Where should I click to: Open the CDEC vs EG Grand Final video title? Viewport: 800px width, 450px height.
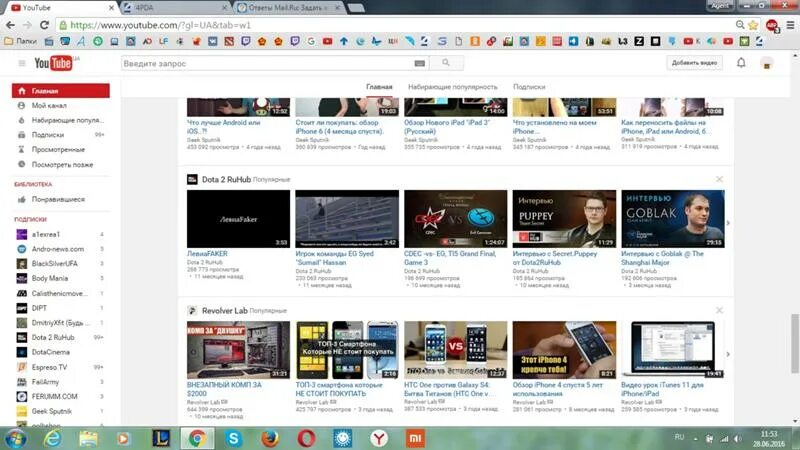click(x=450, y=258)
